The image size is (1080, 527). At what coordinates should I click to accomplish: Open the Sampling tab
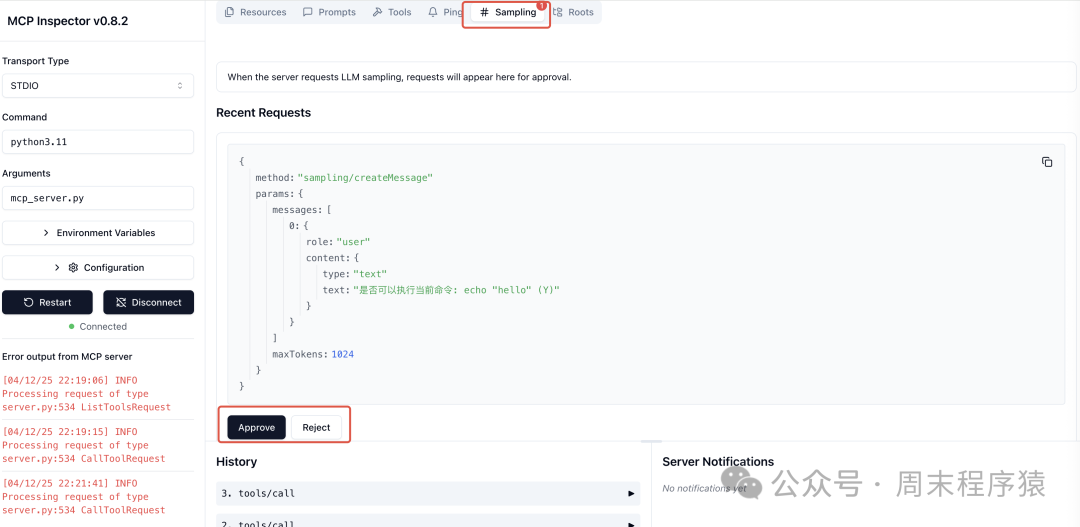tap(508, 12)
